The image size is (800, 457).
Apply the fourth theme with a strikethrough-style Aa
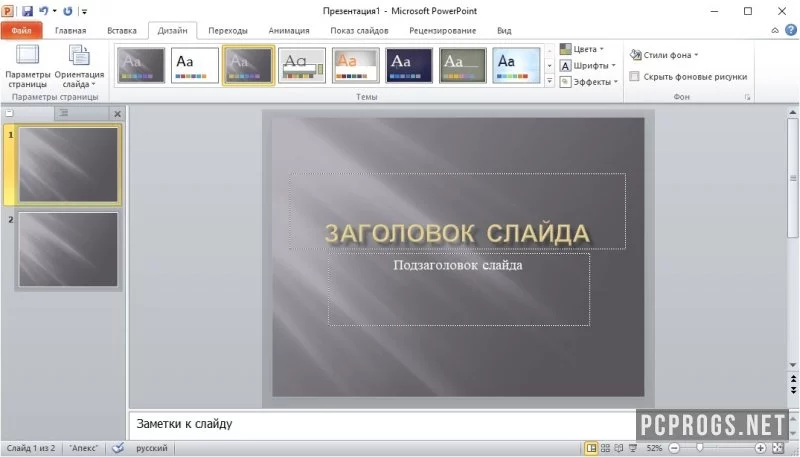coord(302,65)
